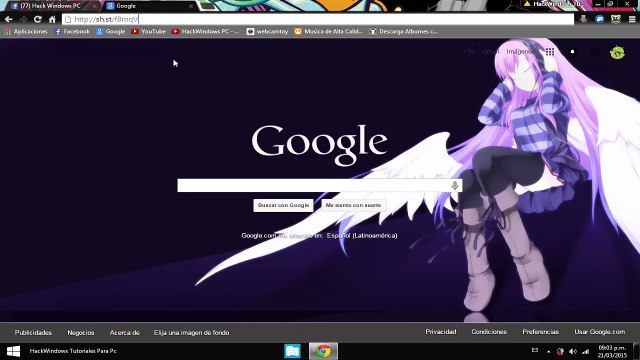Open the Imágenes link
Image resolution: width=640 pixels, height=360 pixels.
point(520,51)
